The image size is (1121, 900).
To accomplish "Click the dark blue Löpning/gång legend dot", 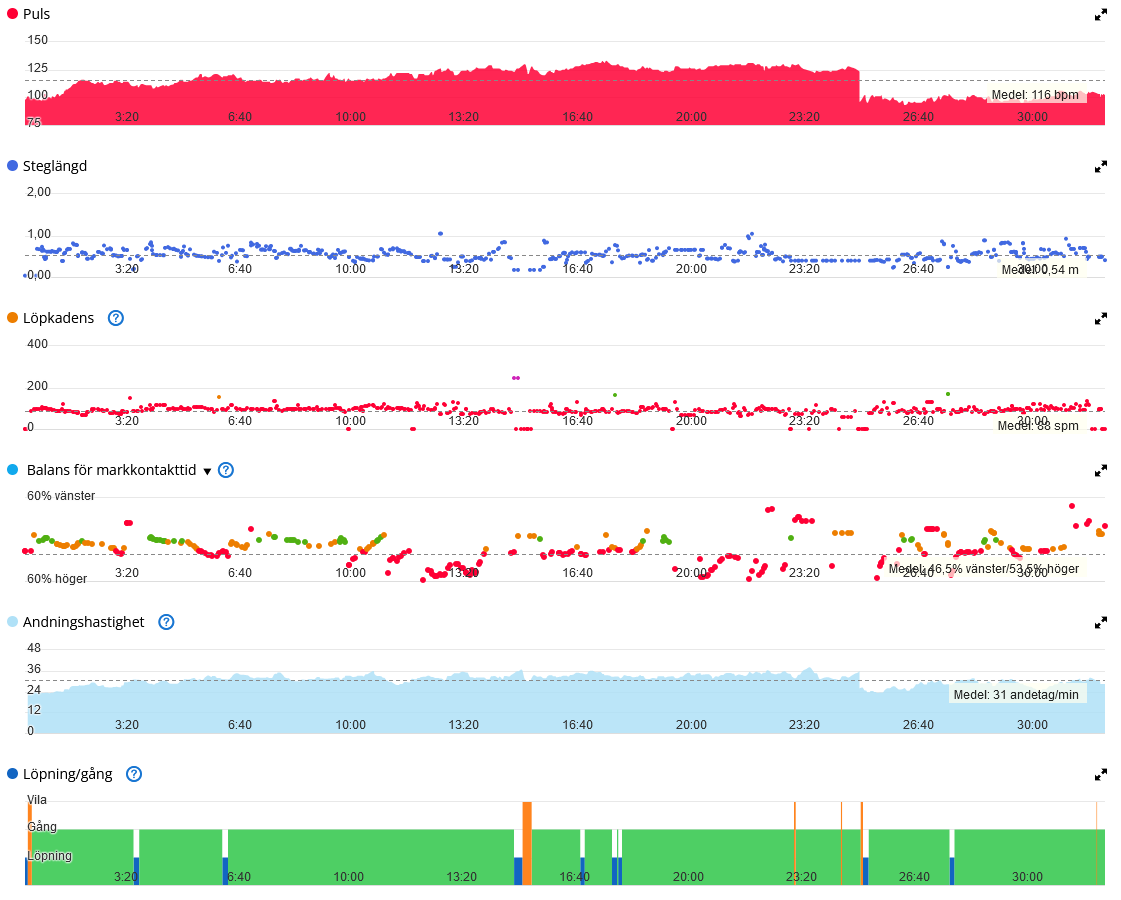I will 12,774.
